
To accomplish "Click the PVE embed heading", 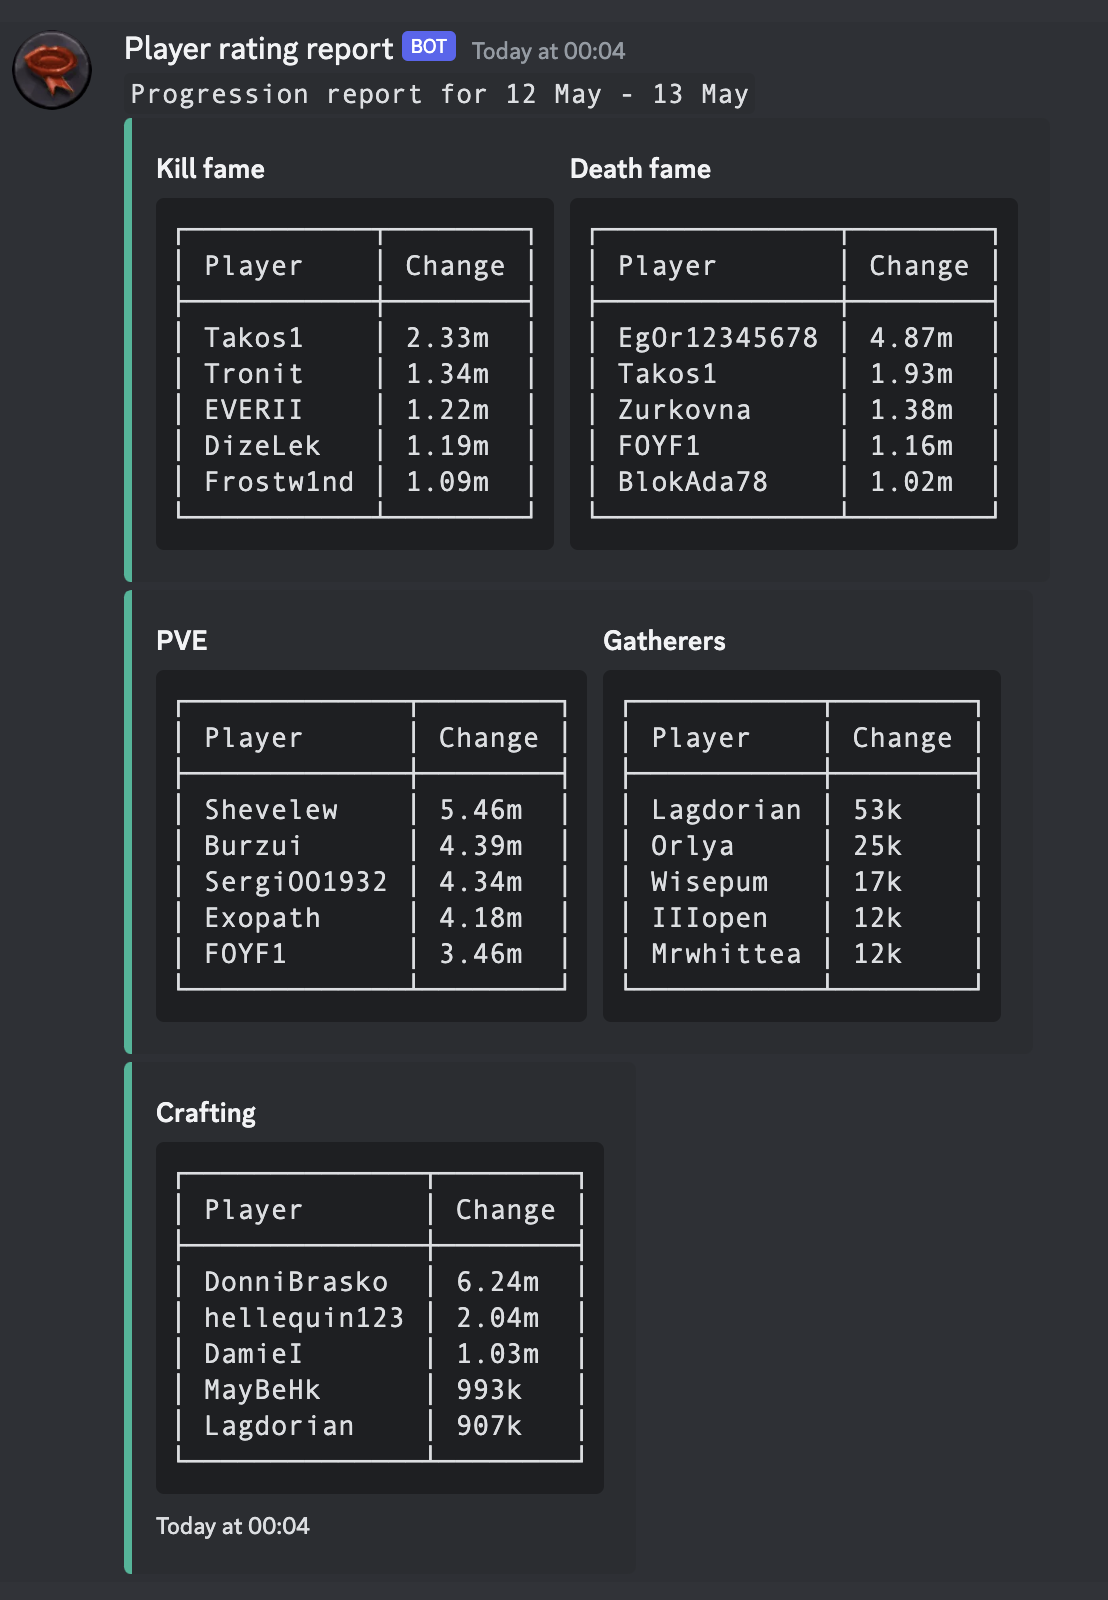I will coord(182,641).
